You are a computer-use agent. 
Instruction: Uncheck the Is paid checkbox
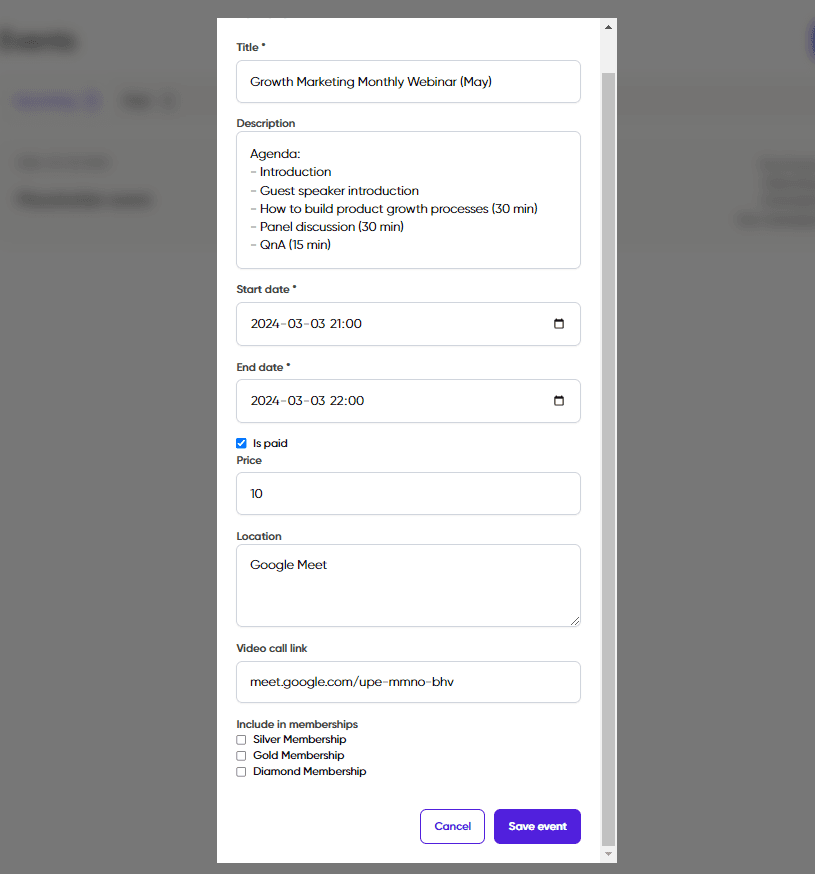click(241, 443)
